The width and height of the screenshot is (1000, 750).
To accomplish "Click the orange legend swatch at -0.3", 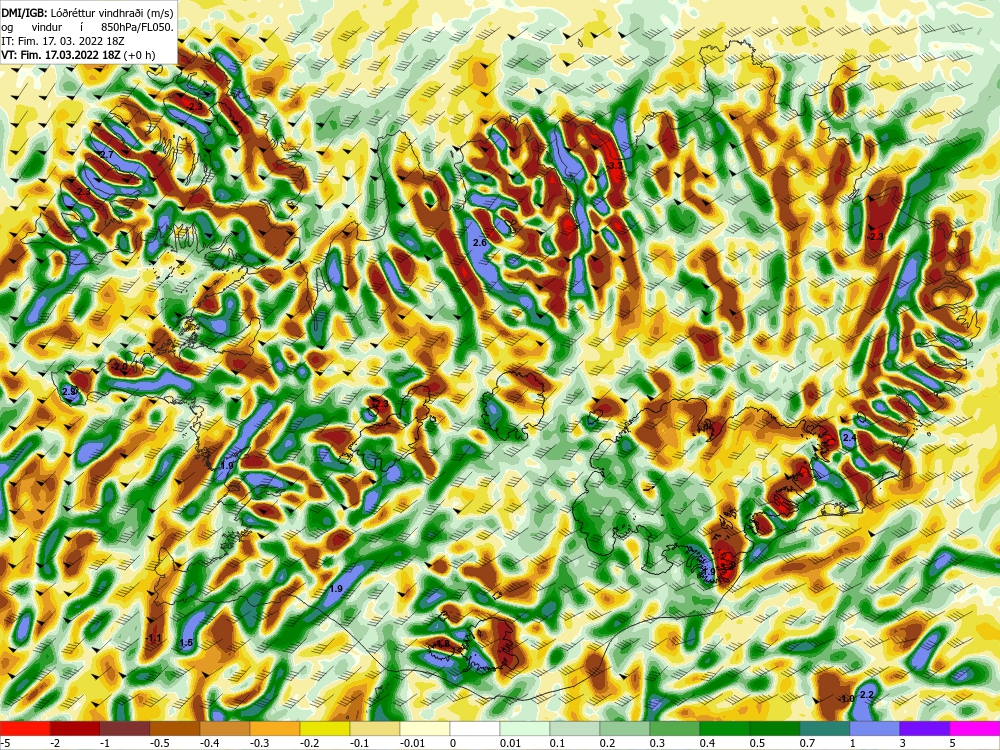I will click(x=275, y=728).
